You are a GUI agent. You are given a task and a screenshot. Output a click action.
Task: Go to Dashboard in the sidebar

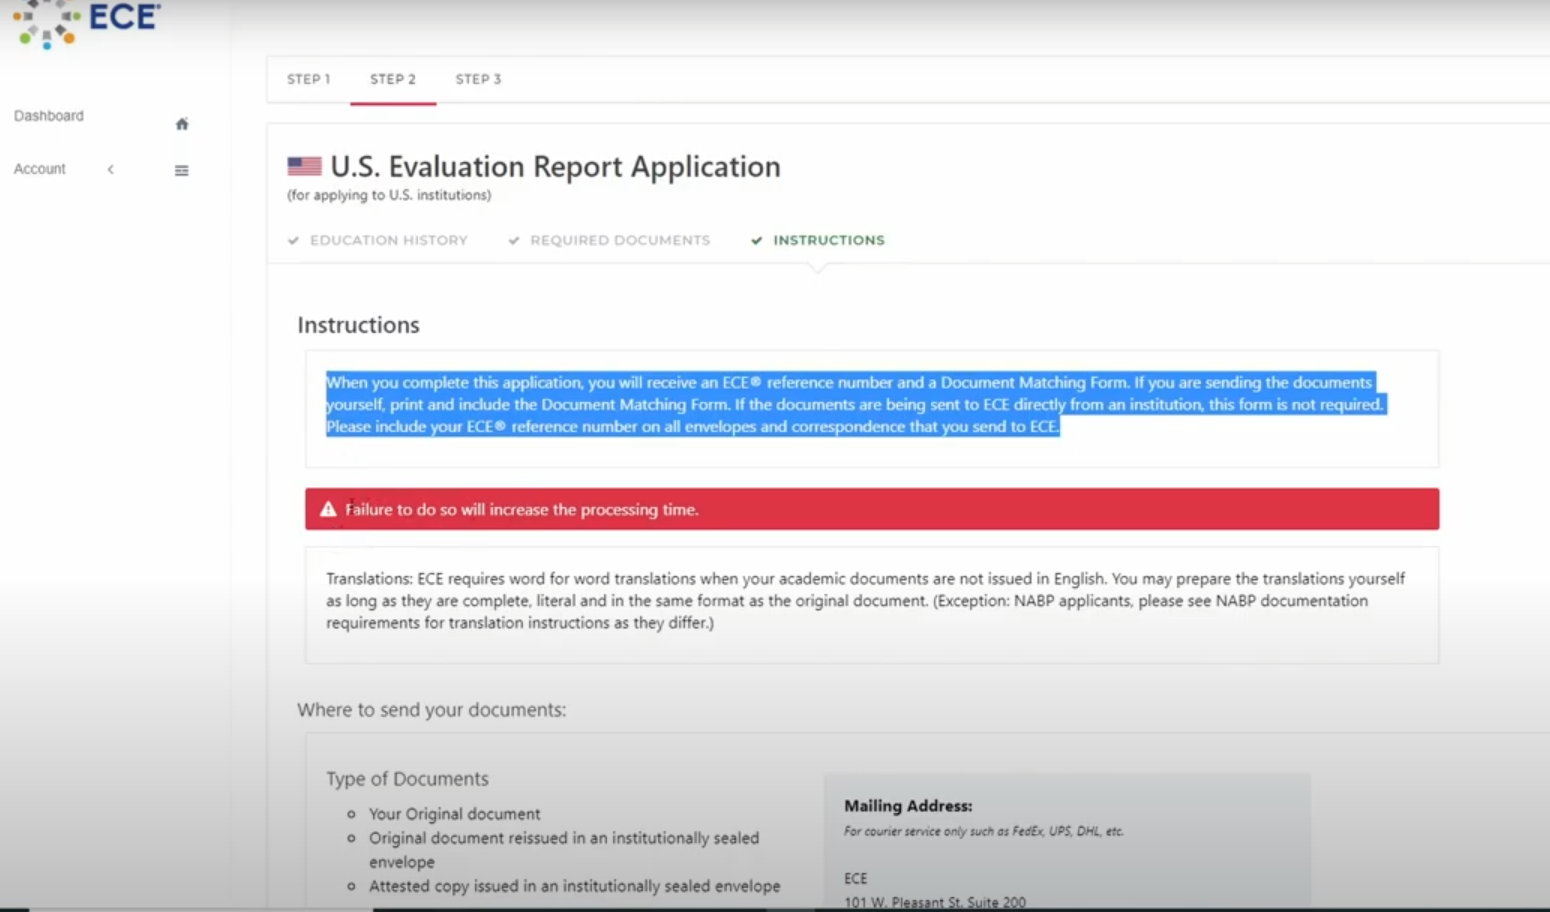49,116
